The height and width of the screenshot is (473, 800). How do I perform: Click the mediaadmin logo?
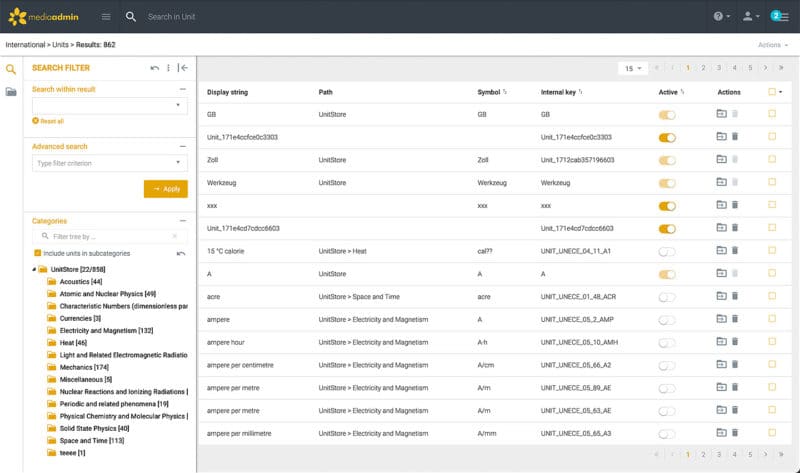(x=44, y=17)
